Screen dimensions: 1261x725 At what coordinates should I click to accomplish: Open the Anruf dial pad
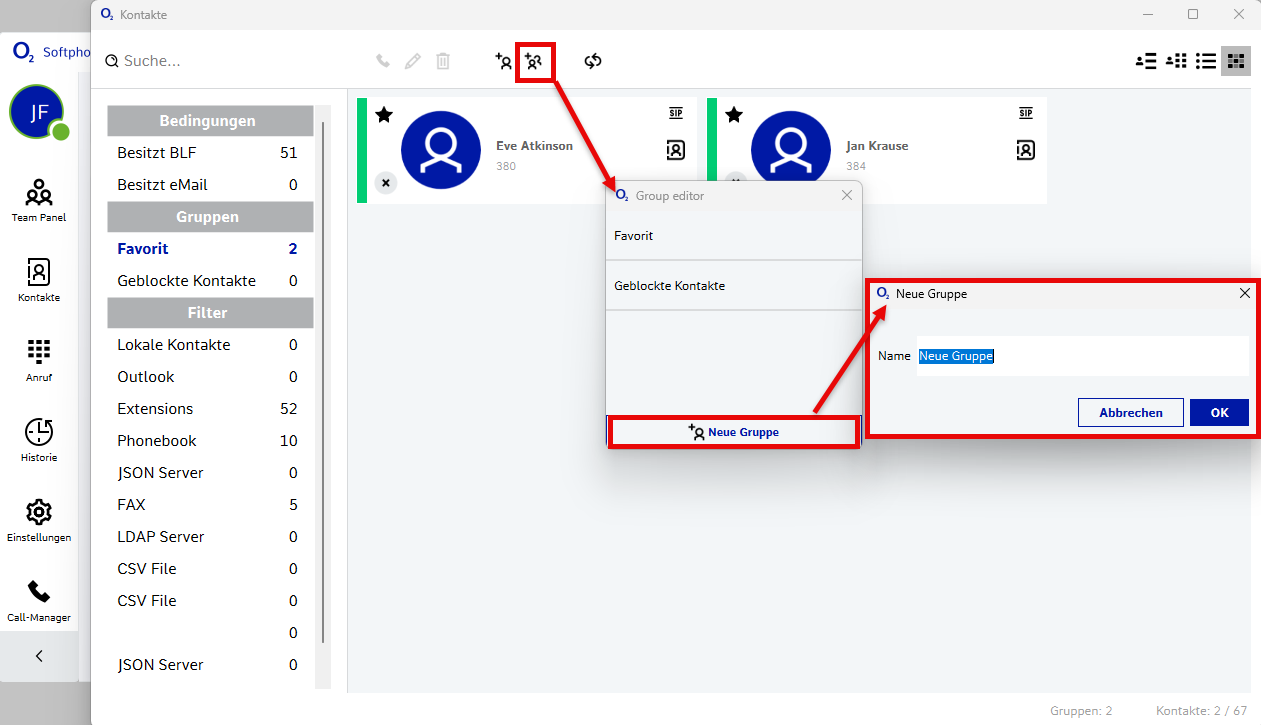[x=39, y=360]
